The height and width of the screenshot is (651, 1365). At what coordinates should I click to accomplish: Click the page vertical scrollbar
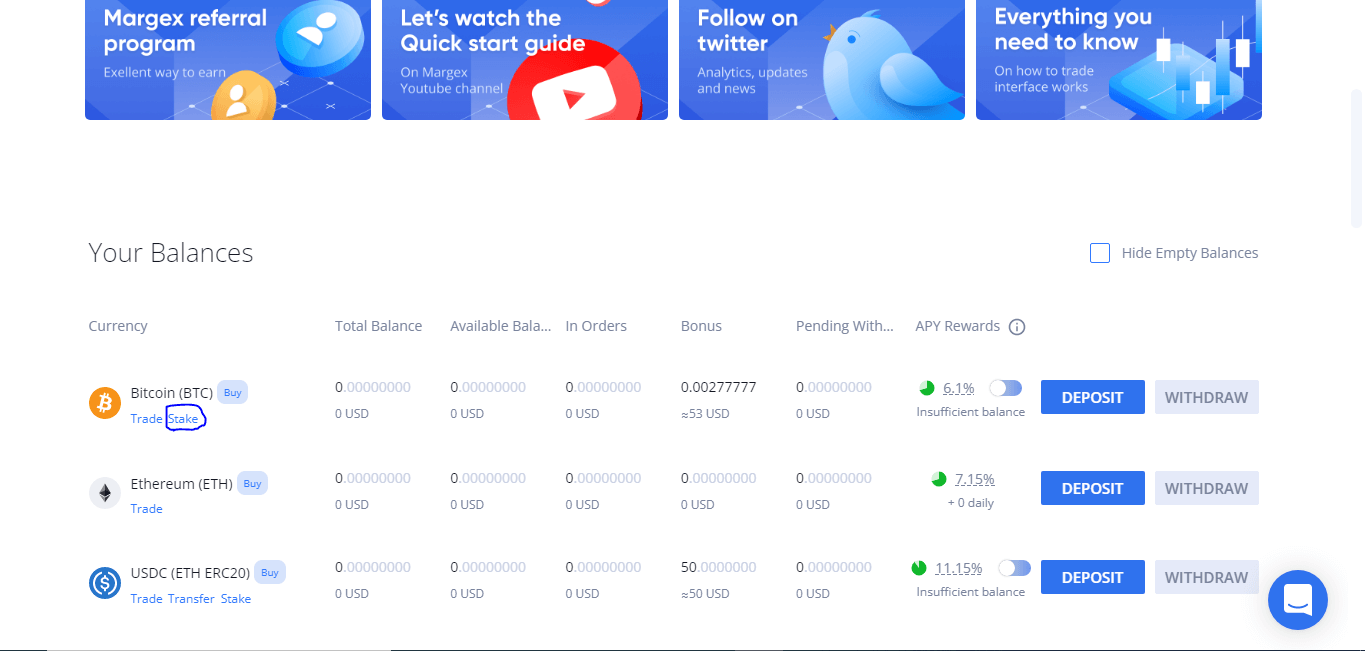[1356, 160]
